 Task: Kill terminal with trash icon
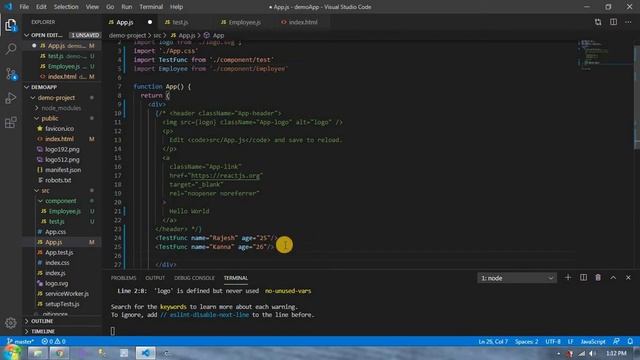point(598,278)
